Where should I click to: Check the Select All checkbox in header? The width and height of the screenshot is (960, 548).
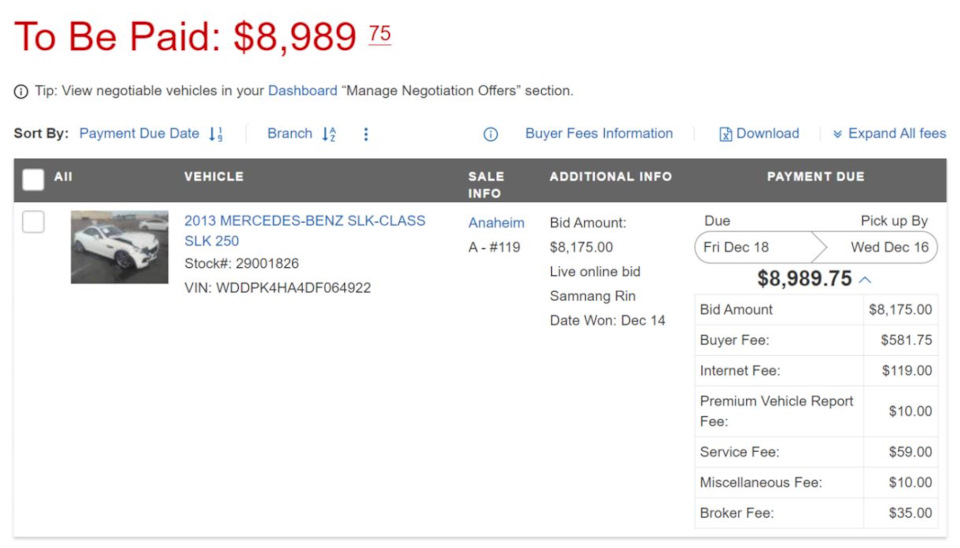point(33,179)
